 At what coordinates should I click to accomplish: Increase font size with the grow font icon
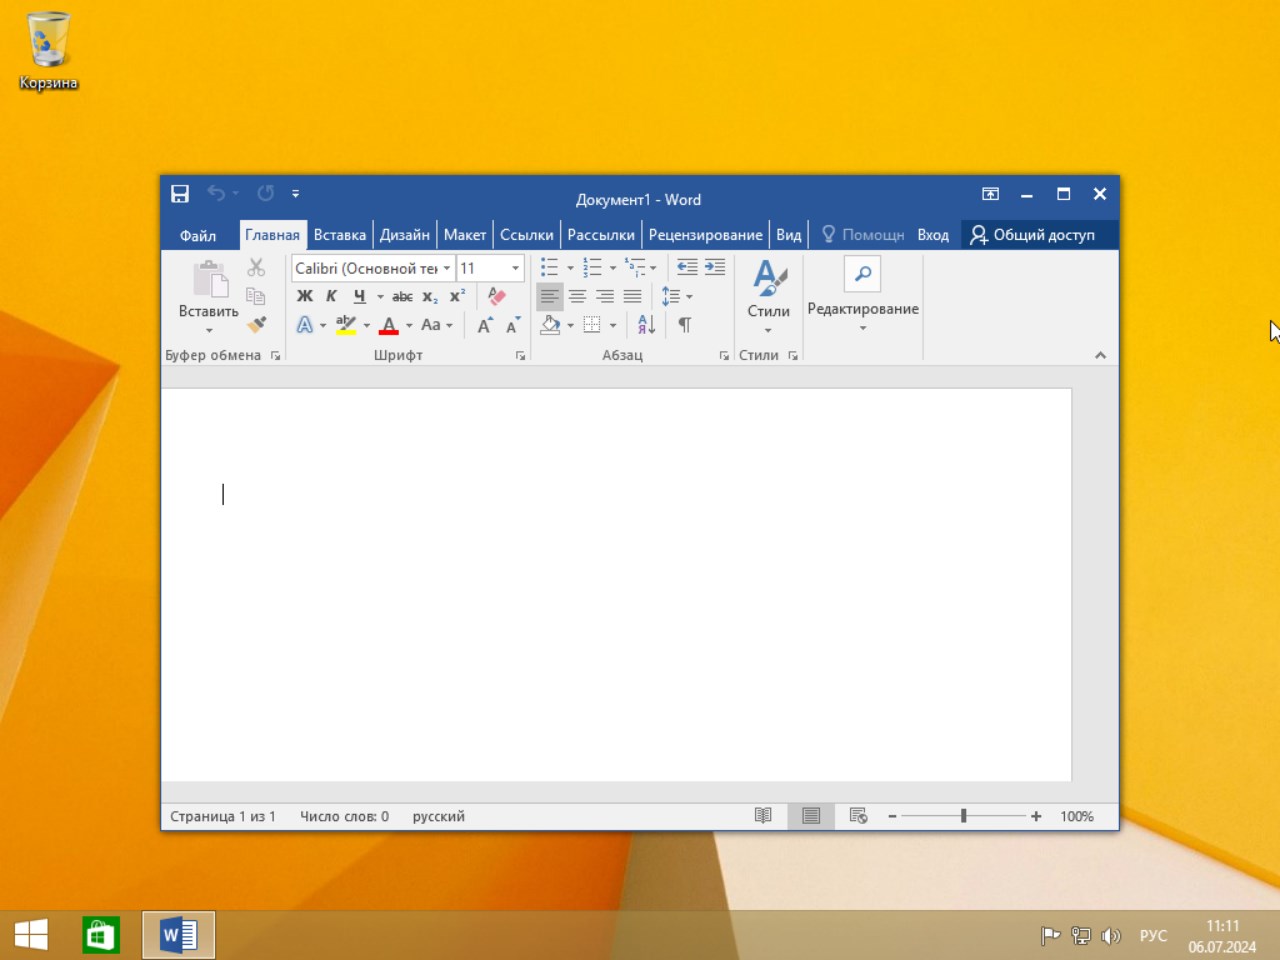coord(482,324)
